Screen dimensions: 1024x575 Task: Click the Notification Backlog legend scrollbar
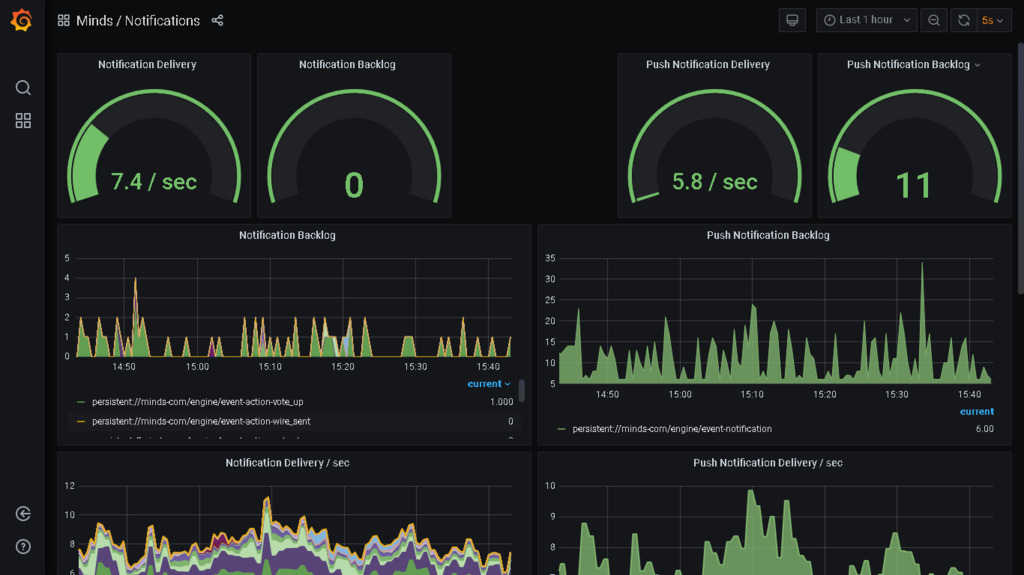coord(522,391)
